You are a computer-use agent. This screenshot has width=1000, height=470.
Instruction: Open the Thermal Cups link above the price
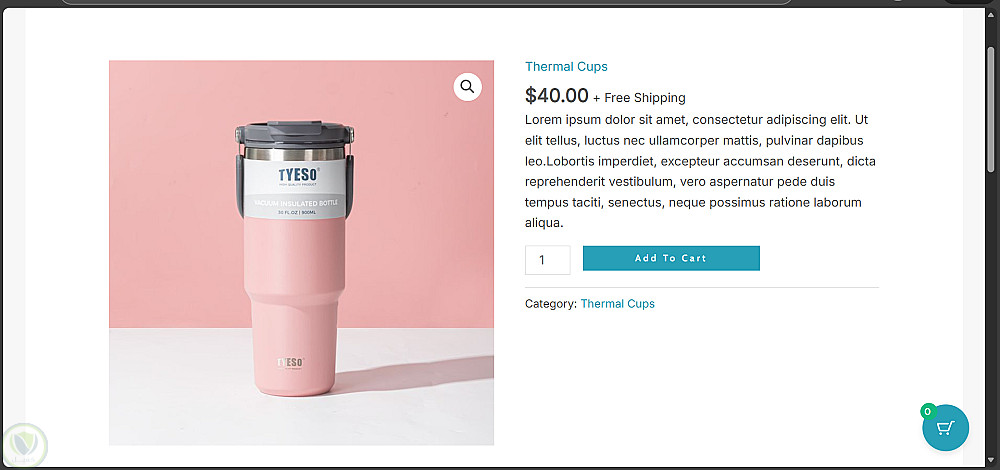tap(566, 67)
